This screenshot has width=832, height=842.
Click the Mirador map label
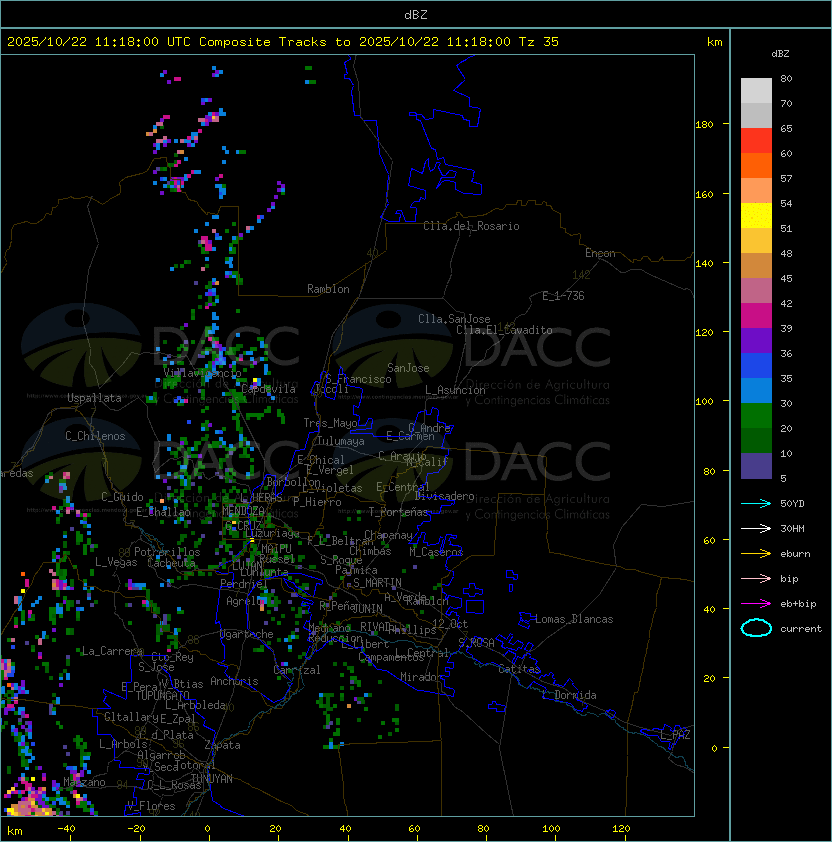(x=421, y=677)
